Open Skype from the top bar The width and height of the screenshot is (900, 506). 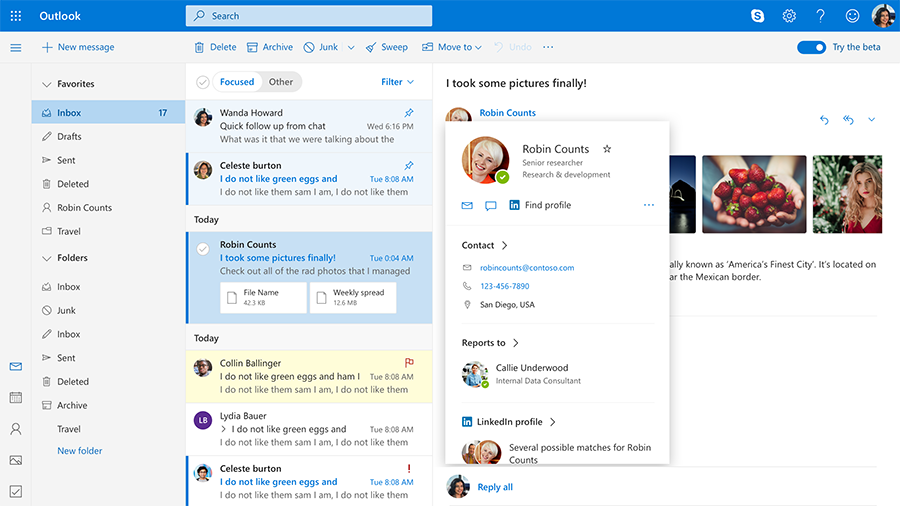[x=757, y=16]
